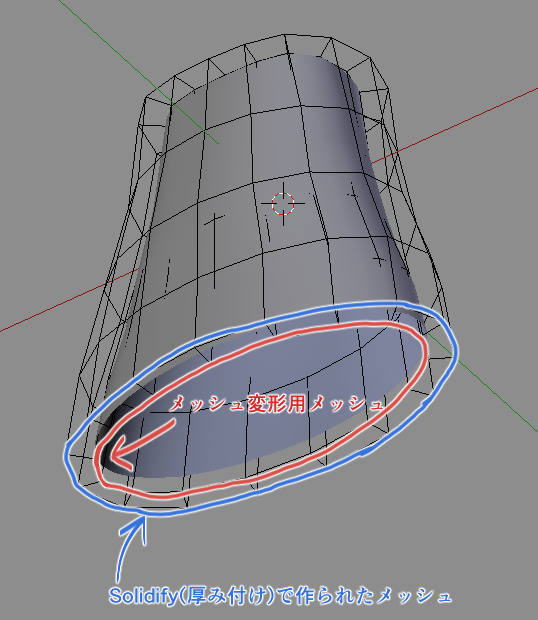Click the long vertical normal marker on left face
Screen dimensions: 538x620
point(215,251)
